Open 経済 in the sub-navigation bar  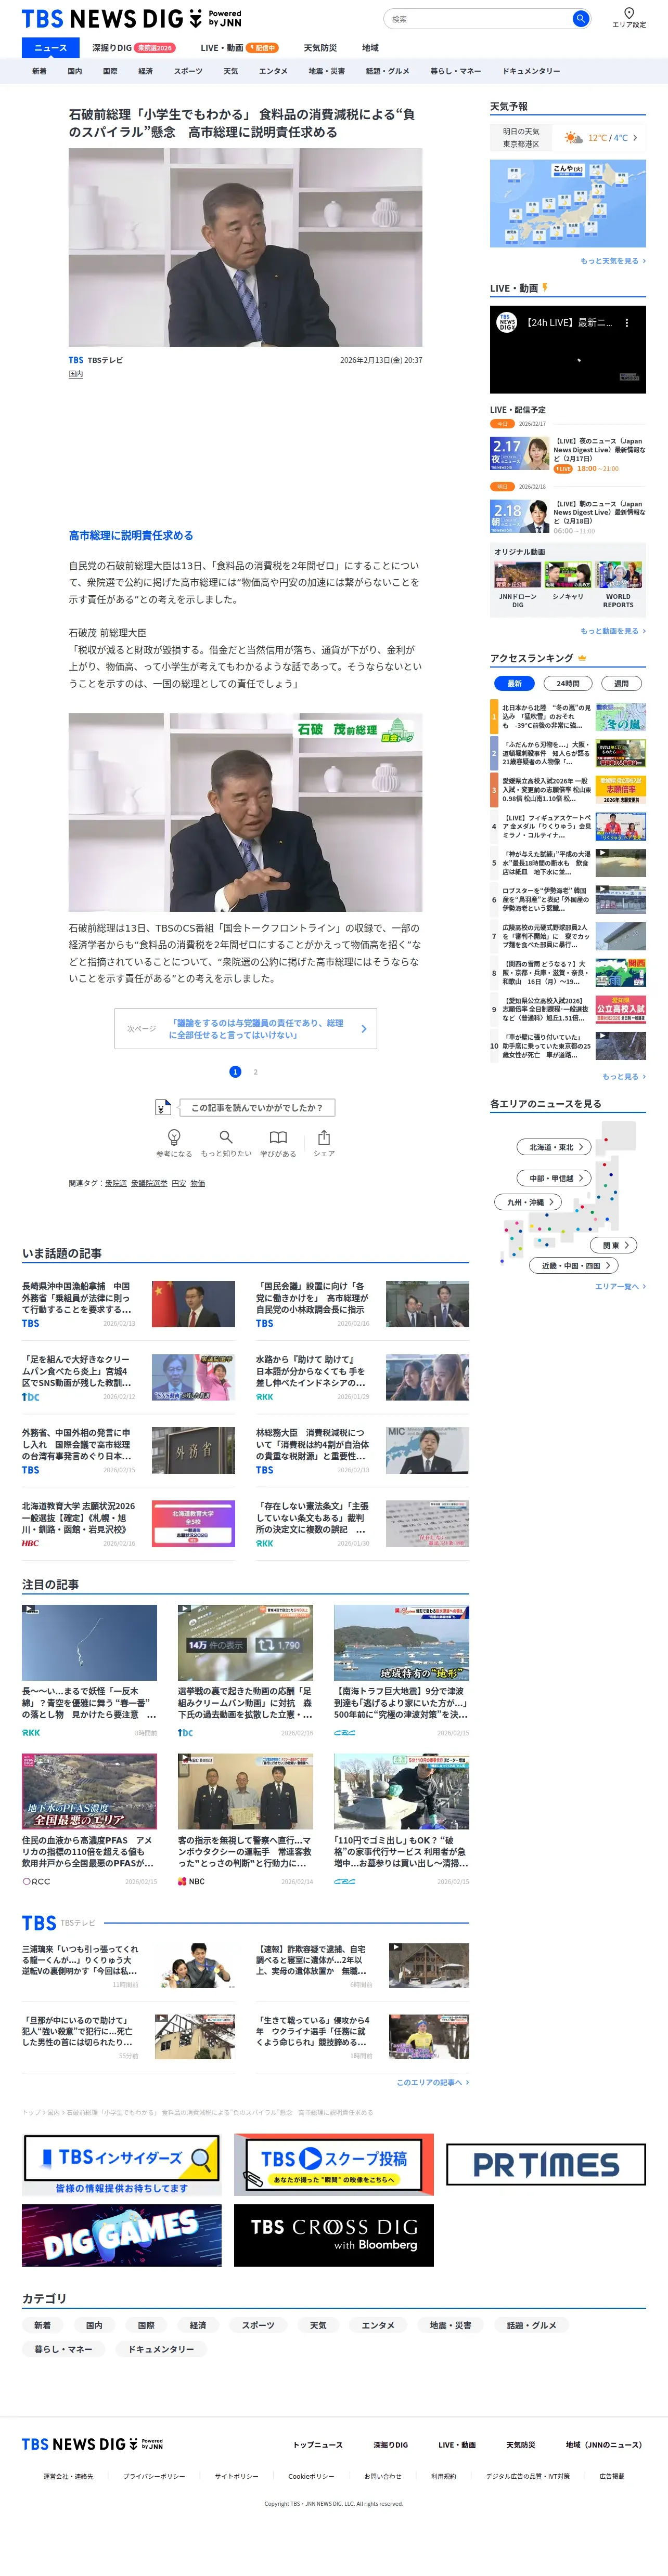click(145, 71)
